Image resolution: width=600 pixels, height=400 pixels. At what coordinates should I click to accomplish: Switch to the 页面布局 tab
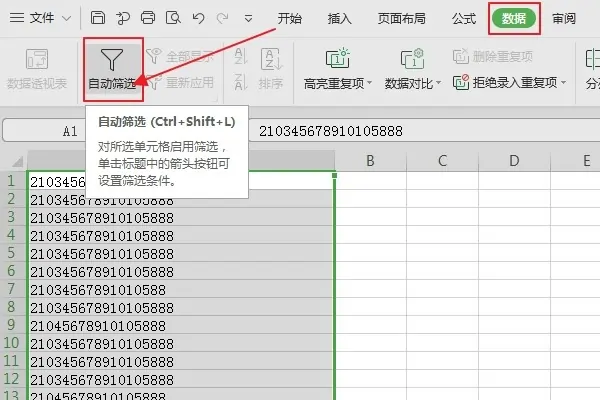(401, 18)
